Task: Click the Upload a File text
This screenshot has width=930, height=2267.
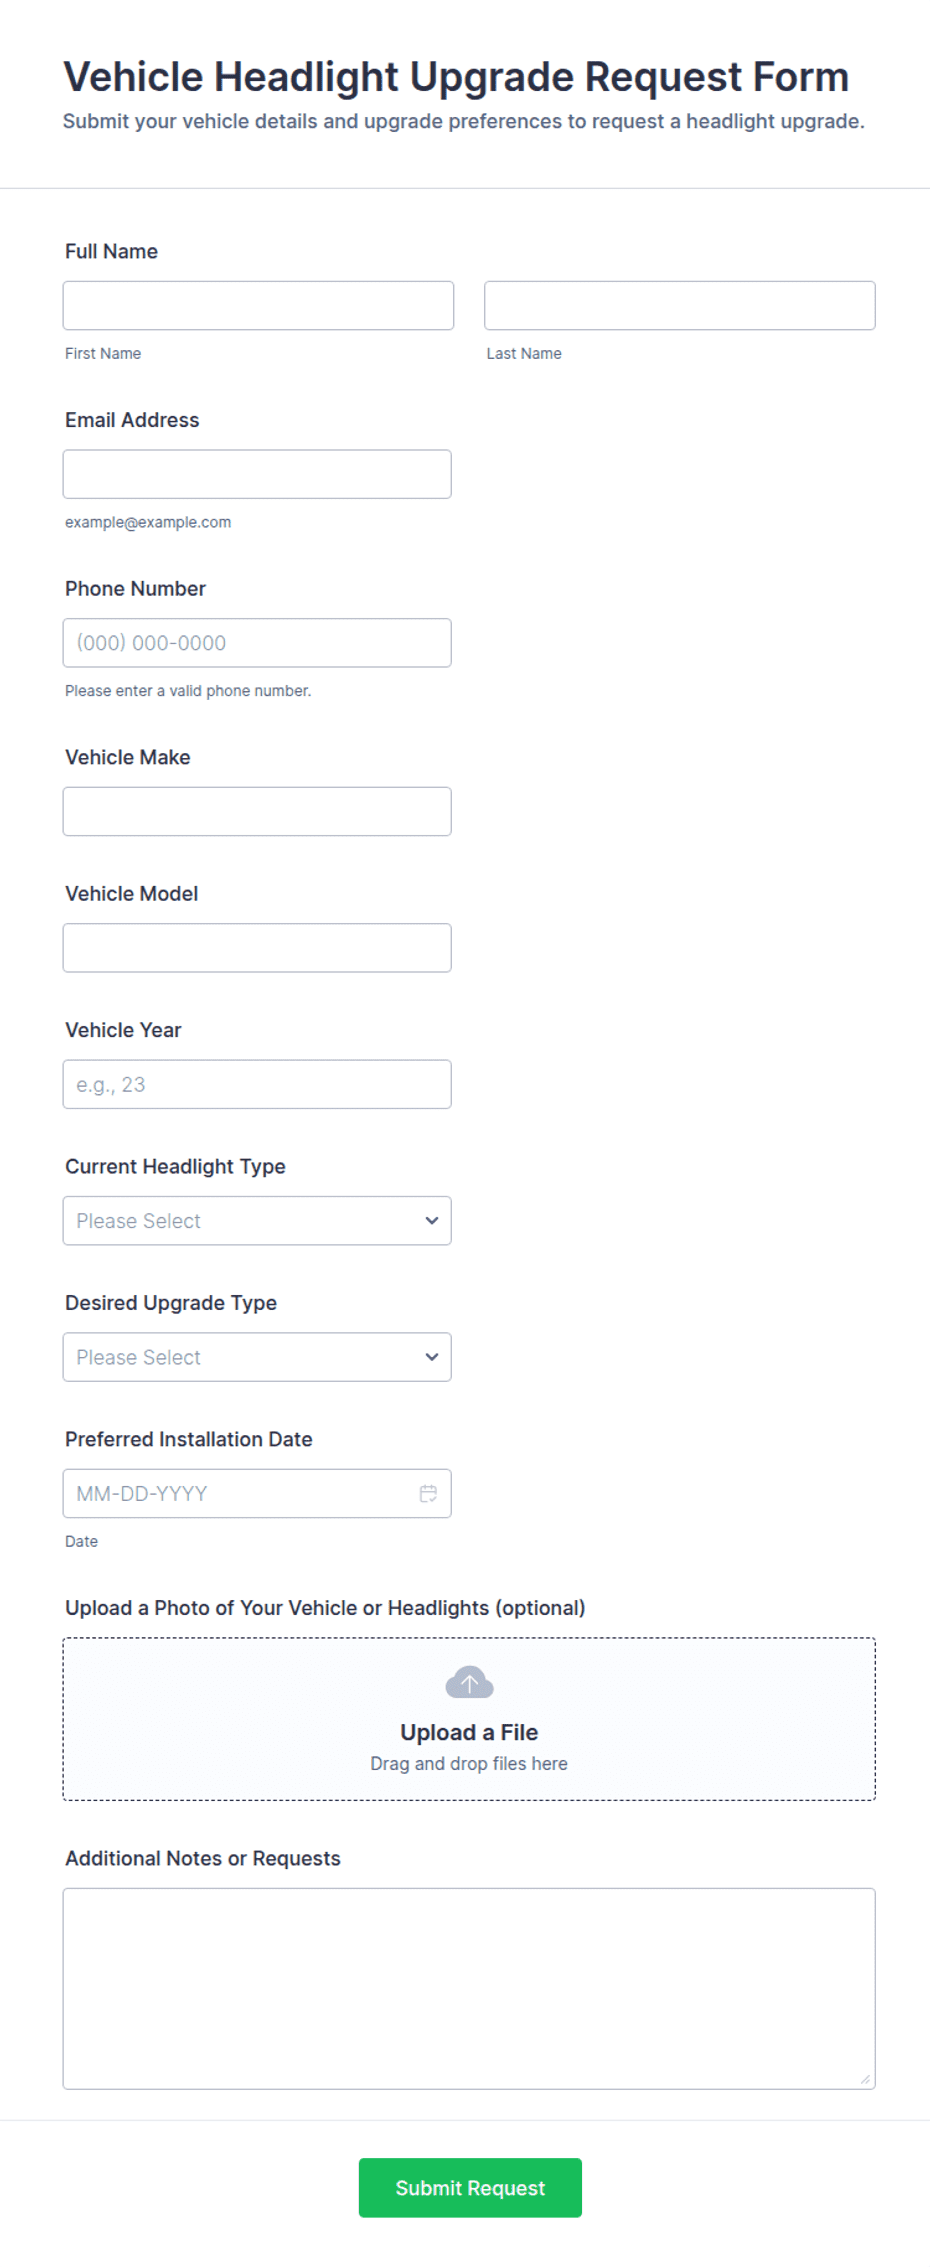Action: tap(469, 1732)
